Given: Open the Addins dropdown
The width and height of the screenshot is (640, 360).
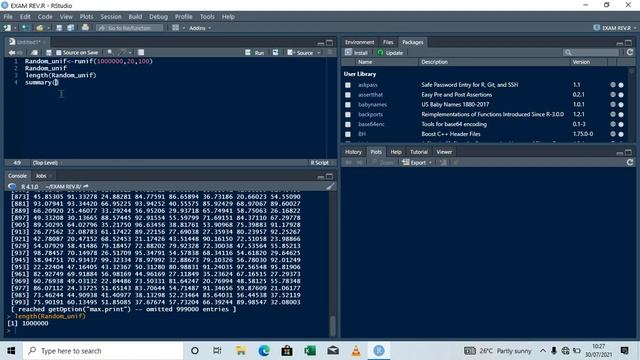Looking at the screenshot, I should (200, 28).
